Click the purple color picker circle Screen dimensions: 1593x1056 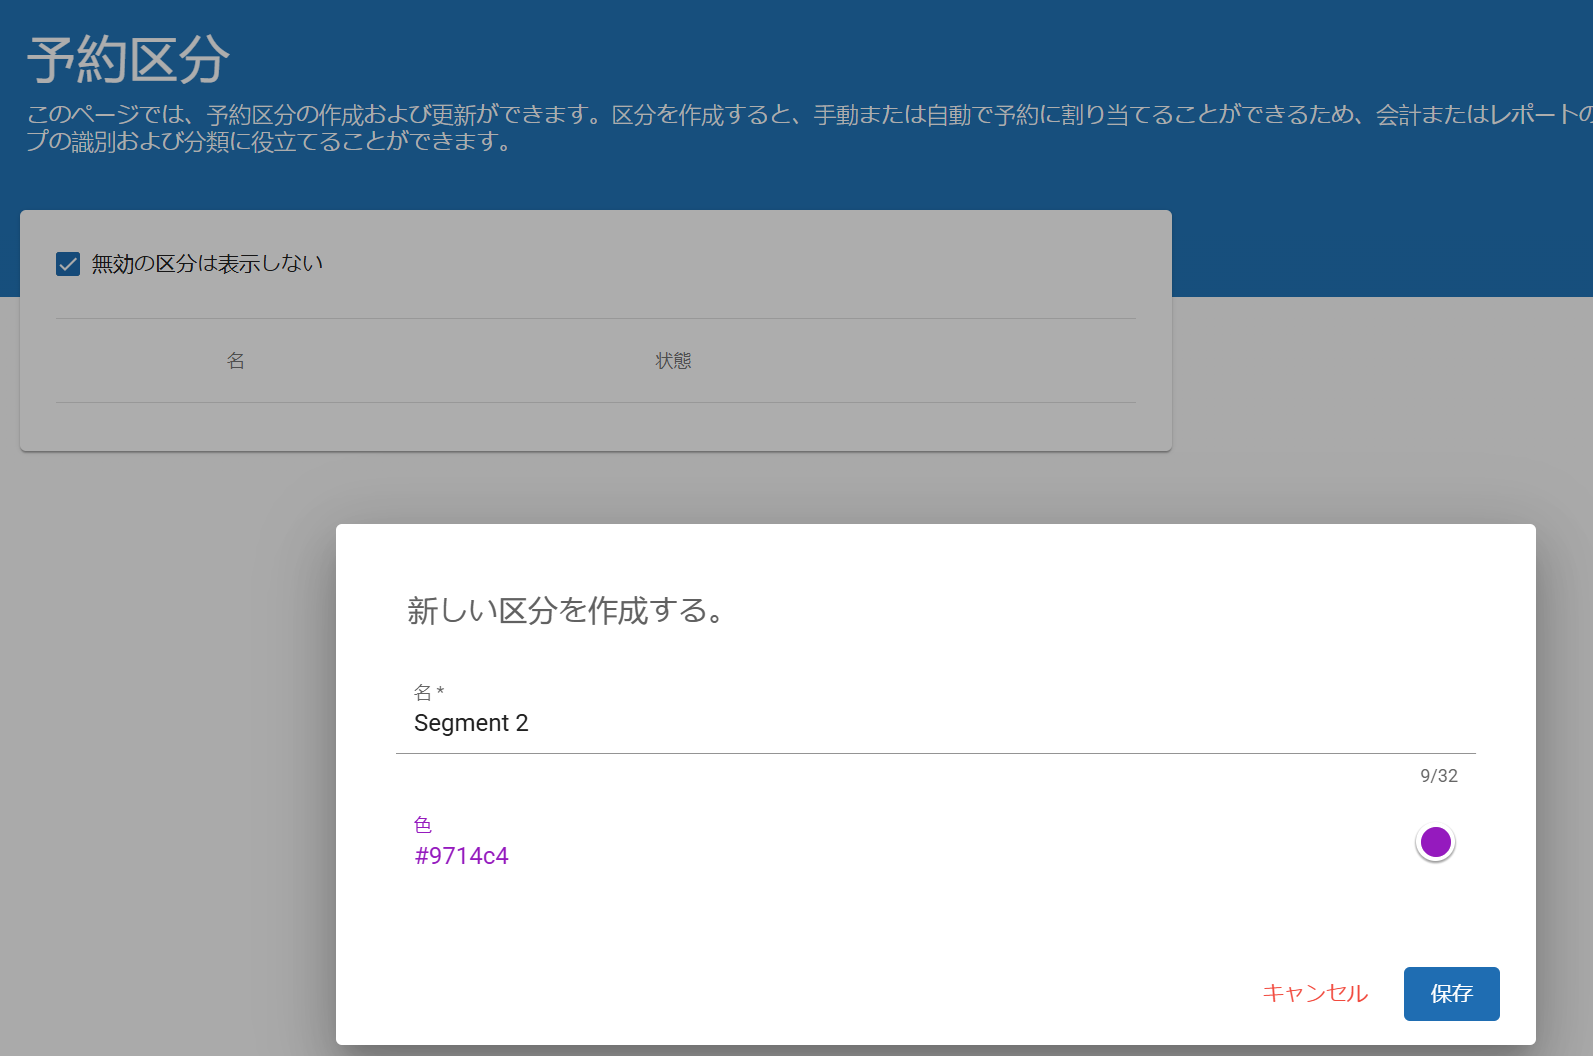coord(1435,842)
